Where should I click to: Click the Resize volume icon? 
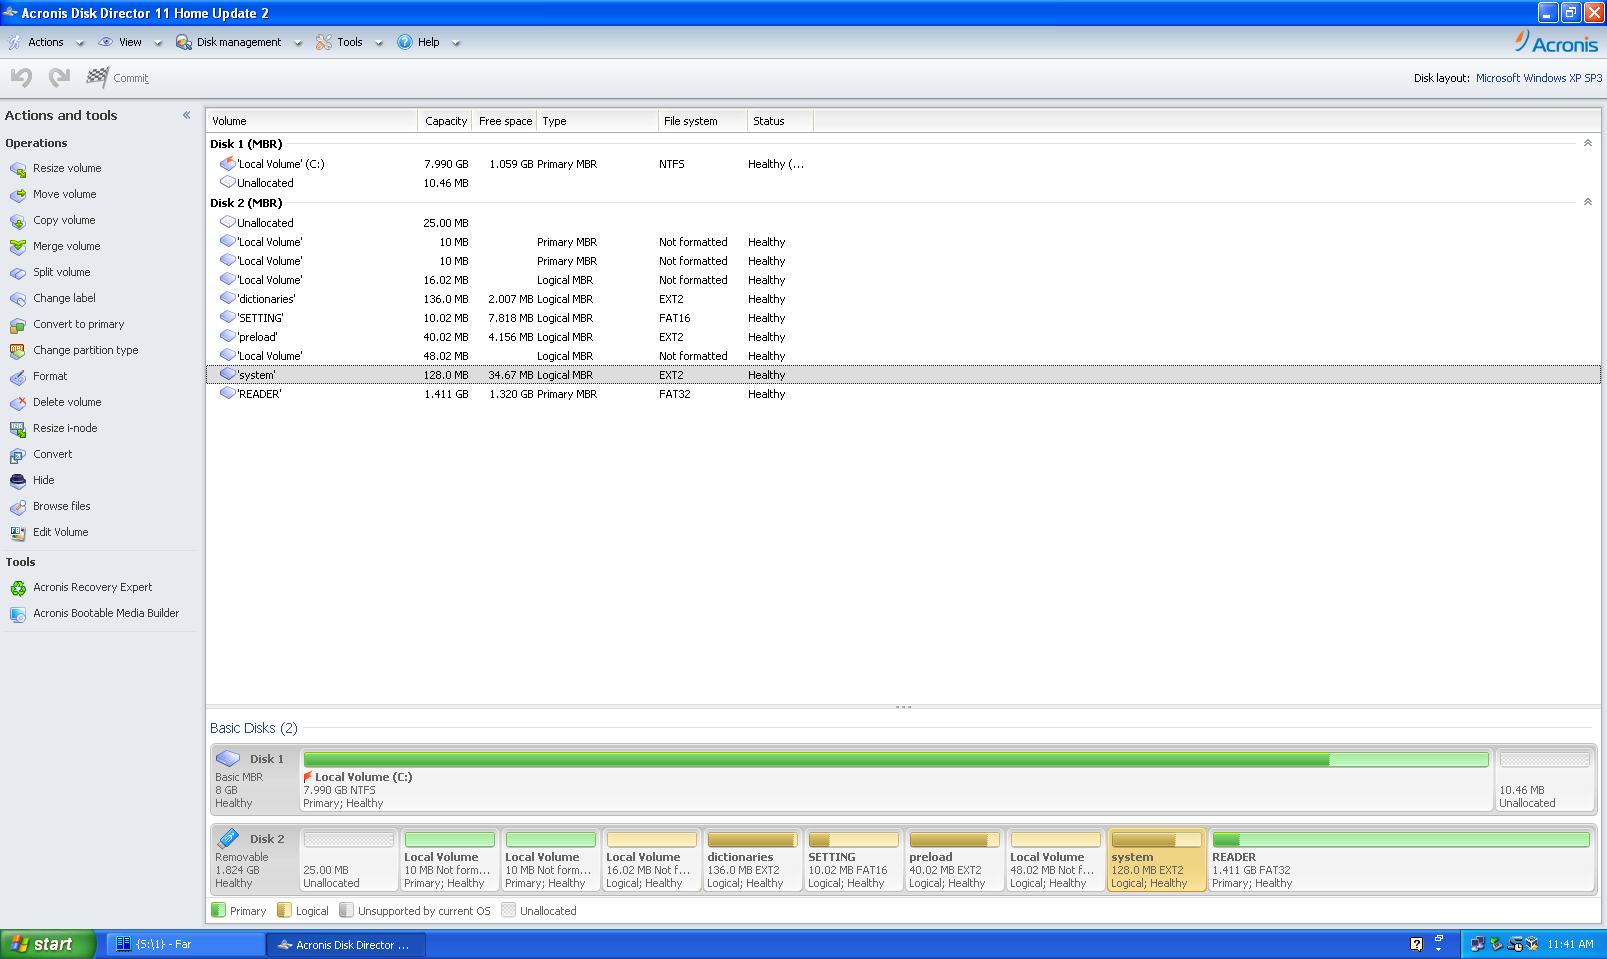coord(17,169)
